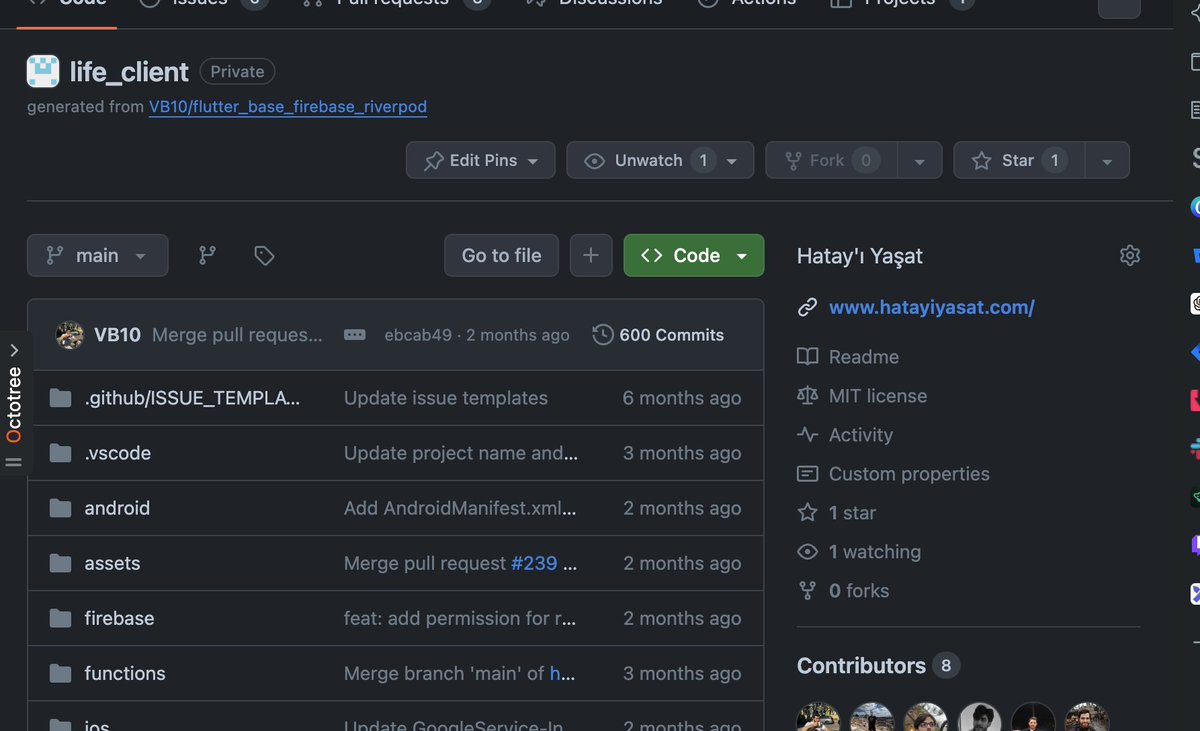The image size is (1200, 731).
Task: Click the clock icon showing 600 Commits
Action: pos(602,334)
